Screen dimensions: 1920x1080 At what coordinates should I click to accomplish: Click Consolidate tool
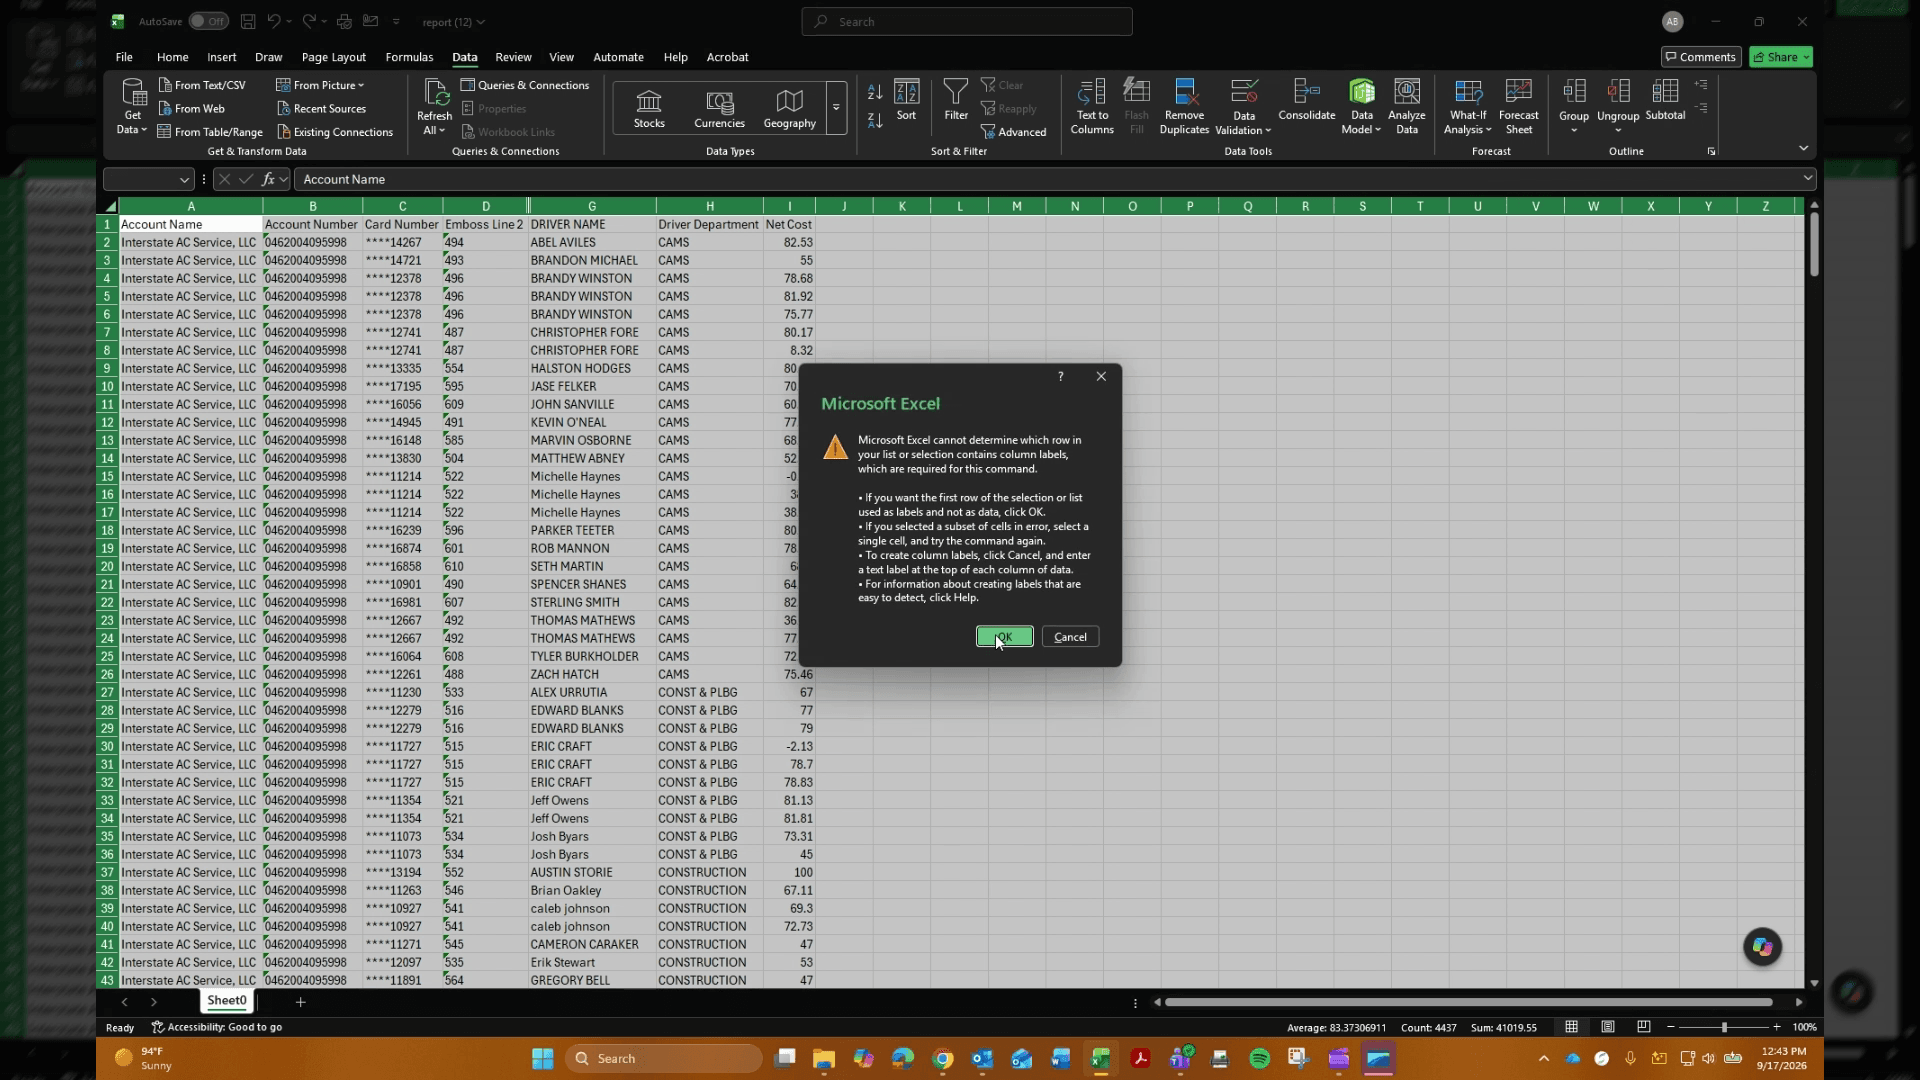point(1307,100)
